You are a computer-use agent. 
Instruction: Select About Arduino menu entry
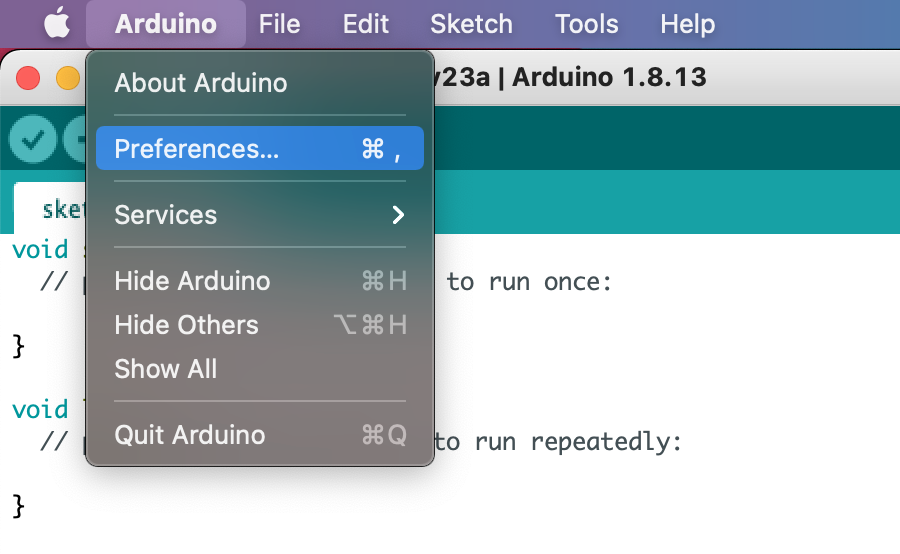(x=200, y=83)
